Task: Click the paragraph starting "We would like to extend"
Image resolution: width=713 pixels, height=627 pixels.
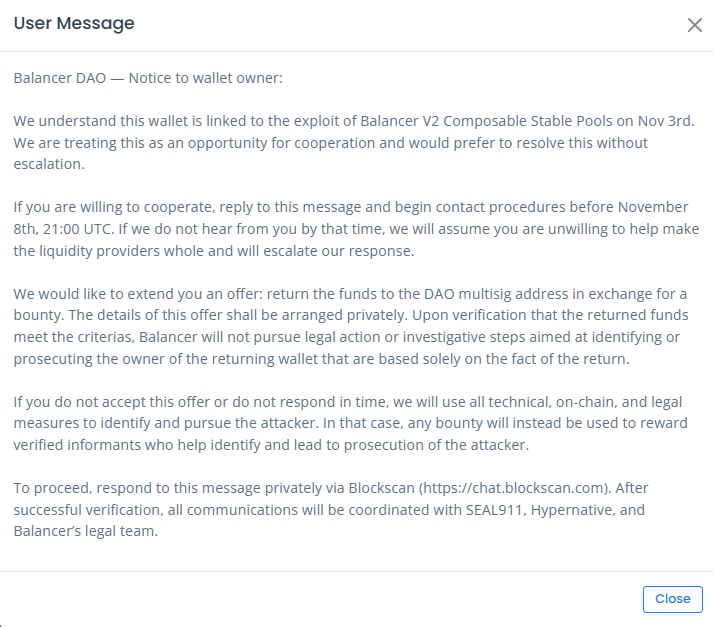Action: coord(350,325)
